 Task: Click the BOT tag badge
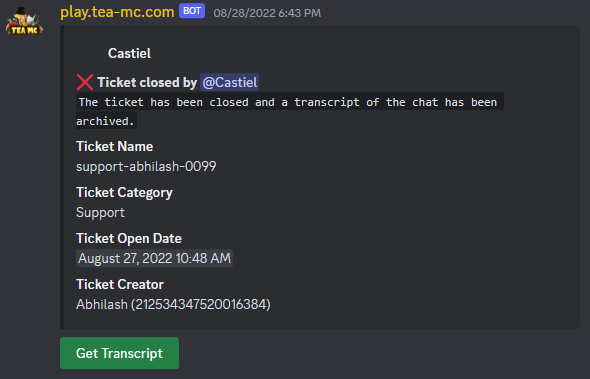(192, 11)
